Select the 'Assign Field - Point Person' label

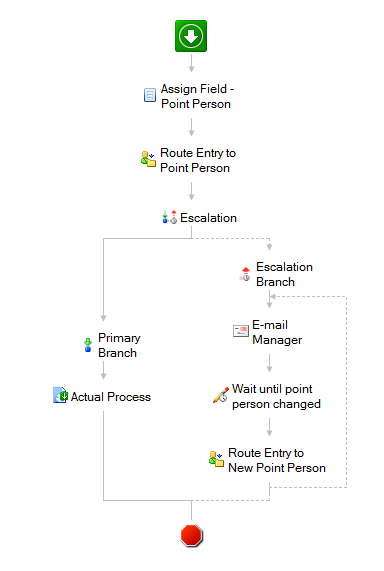point(197,97)
